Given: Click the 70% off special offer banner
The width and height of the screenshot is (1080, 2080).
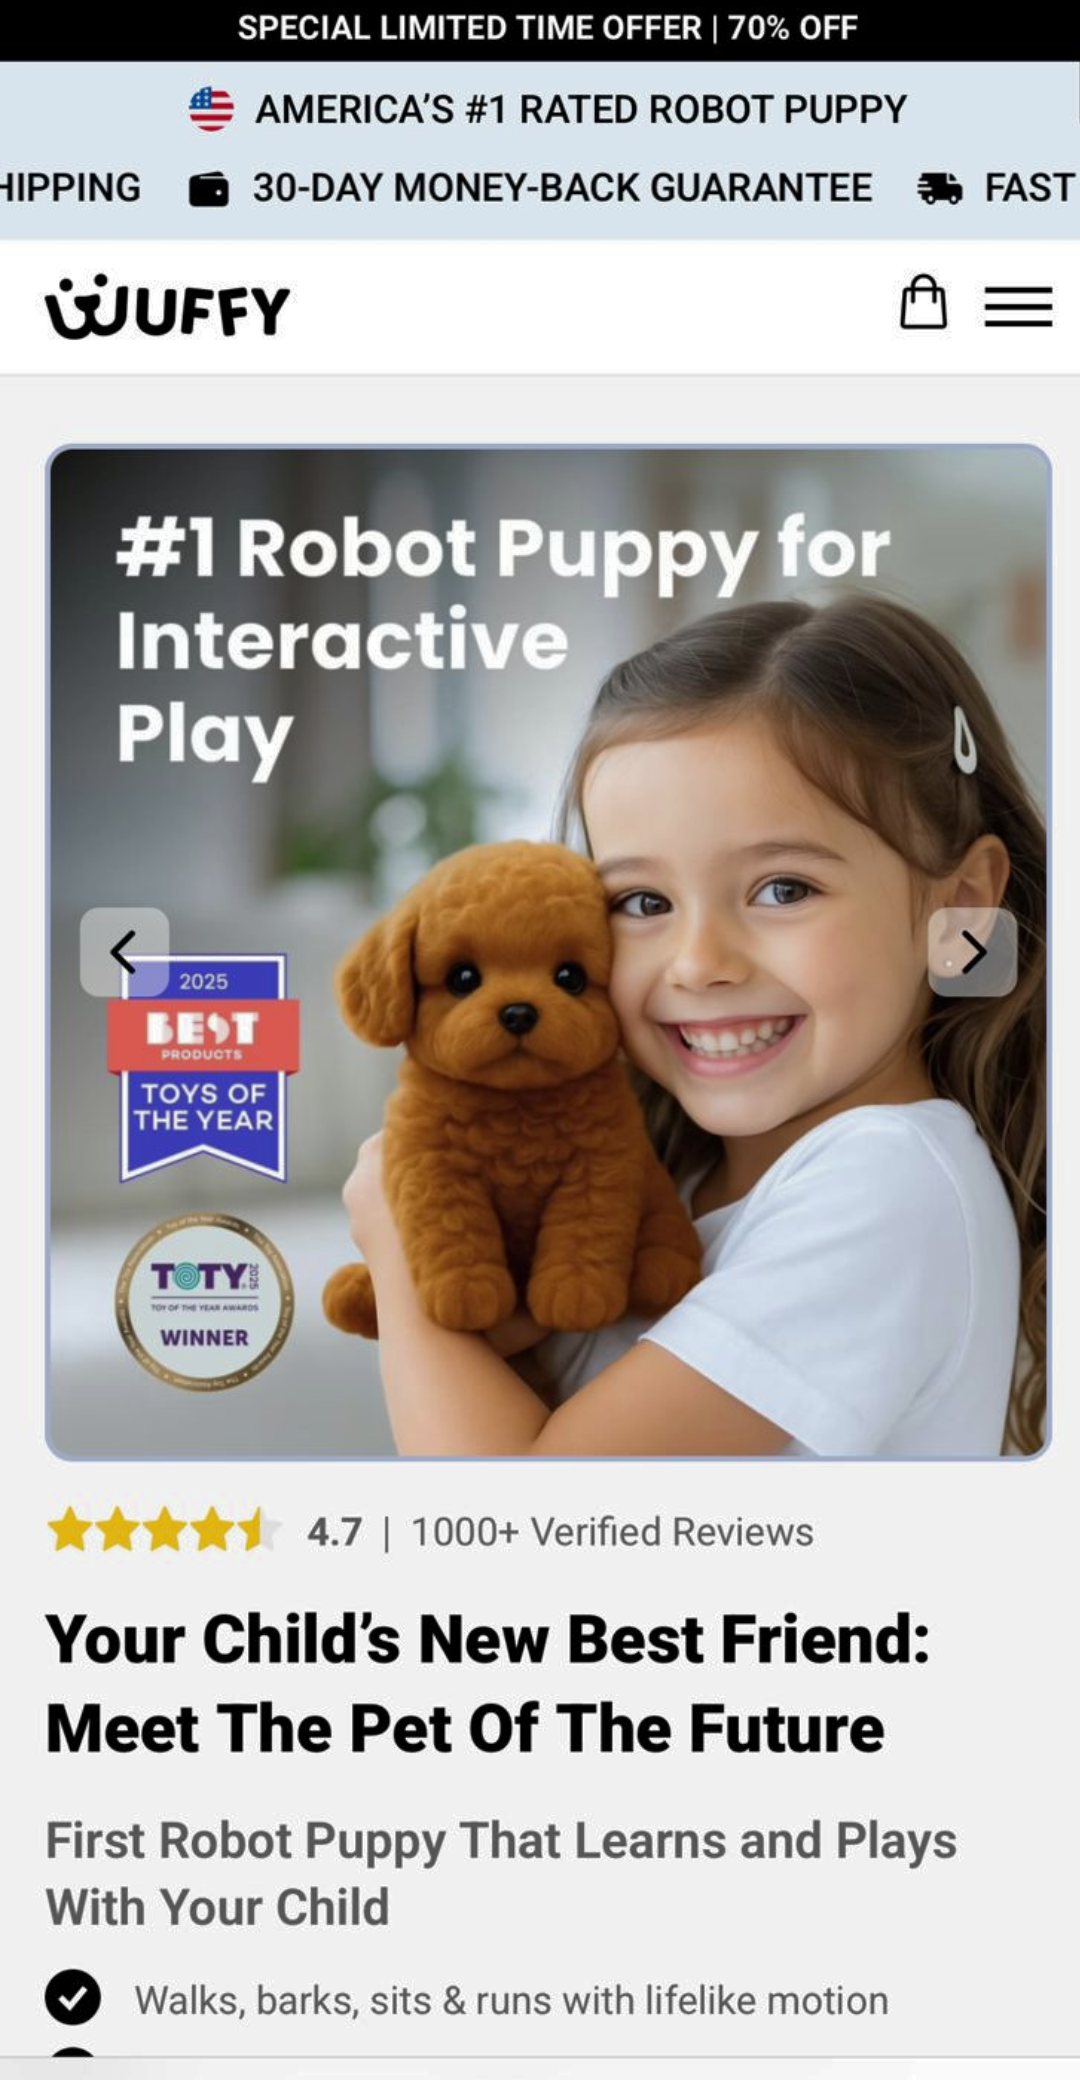Looking at the screenshot, I should (540, 29).
